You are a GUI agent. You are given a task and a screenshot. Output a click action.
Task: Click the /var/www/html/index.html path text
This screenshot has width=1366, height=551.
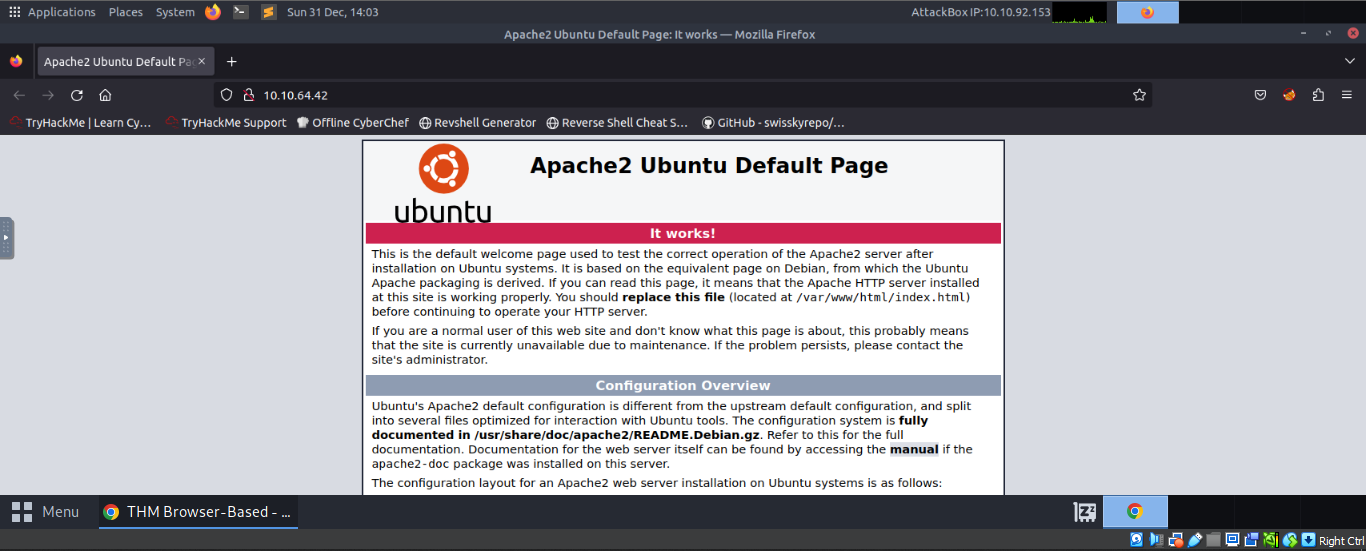881,297
